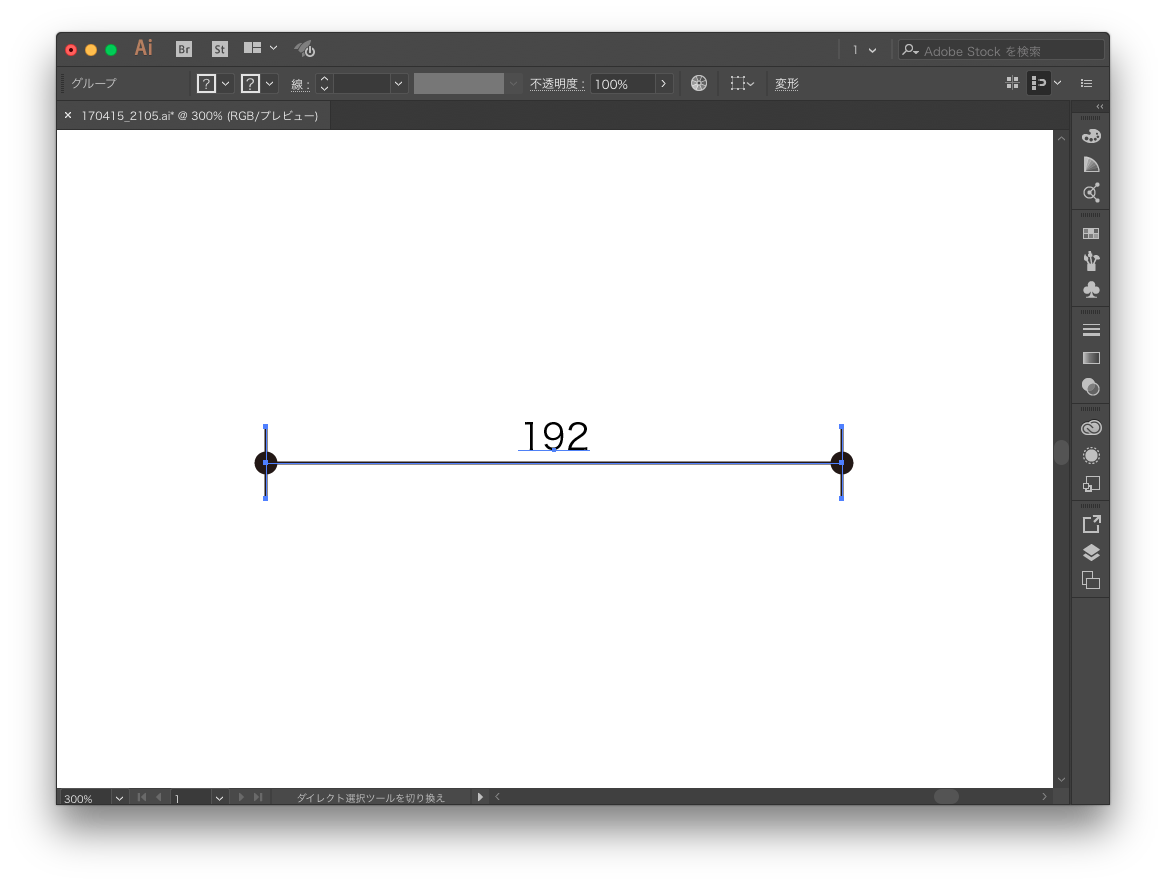Expand the stroke color dropdown arrow

tap(269, 83)
